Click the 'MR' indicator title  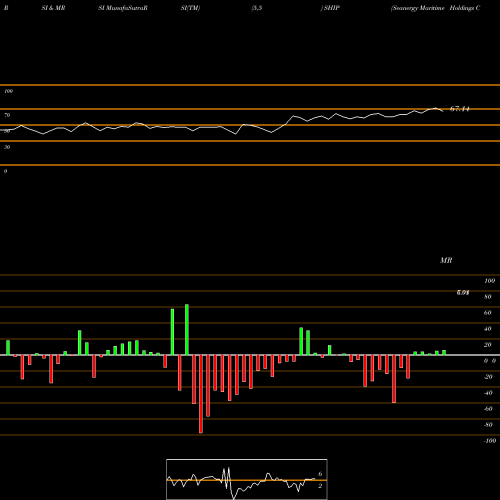446,260
